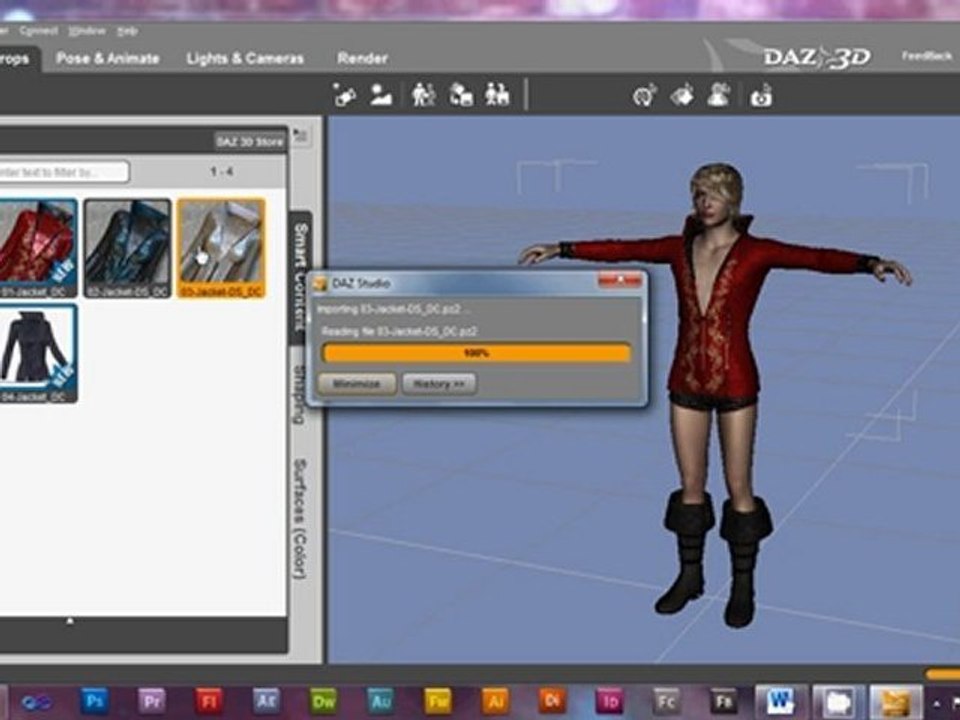Screen dimensions: 960x720
Task: Open Photoshop from the taskbar
Action: click(94, 701)
